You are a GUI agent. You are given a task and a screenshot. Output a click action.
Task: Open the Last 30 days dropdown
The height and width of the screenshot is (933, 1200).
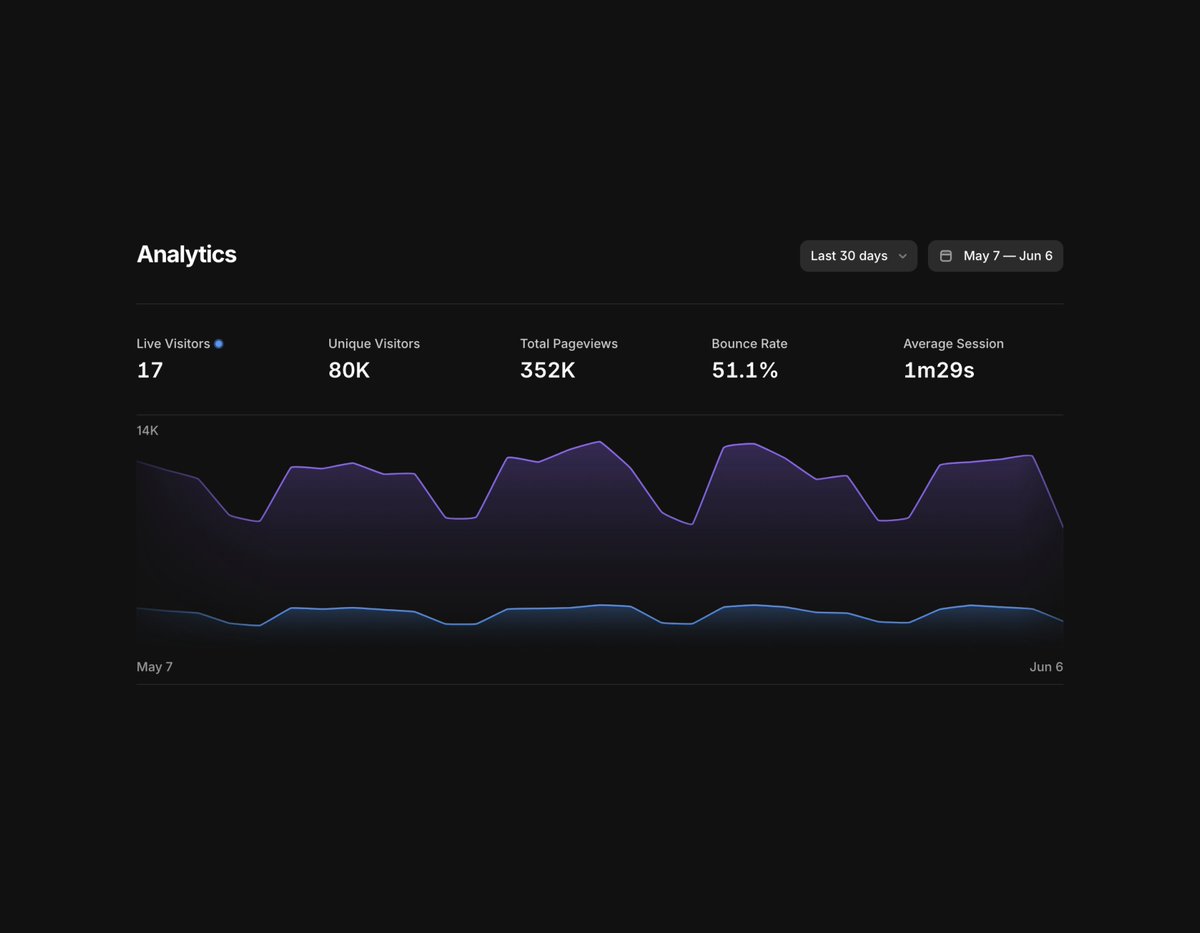click(x=850, y=256)
